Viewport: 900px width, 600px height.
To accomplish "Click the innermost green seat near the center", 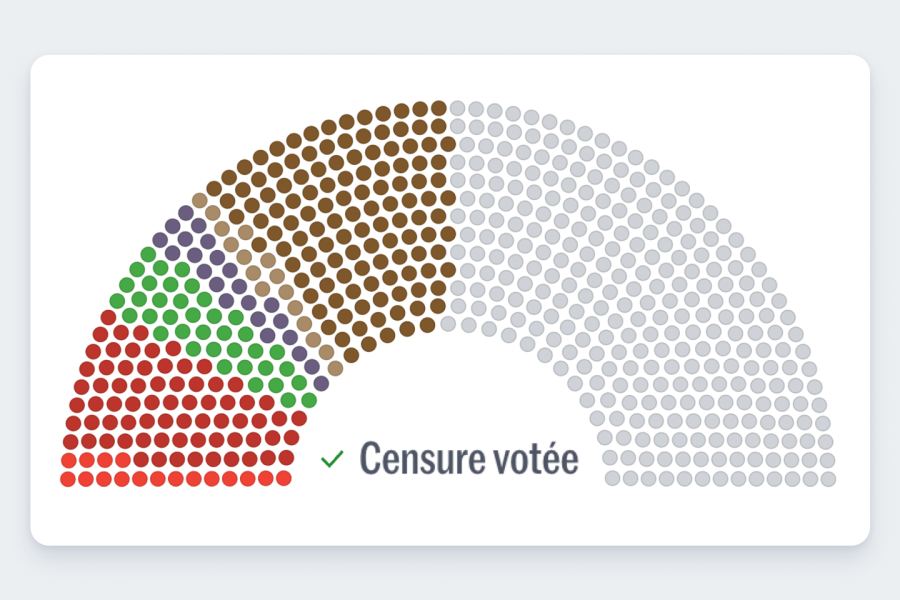I will coord(308,400).
